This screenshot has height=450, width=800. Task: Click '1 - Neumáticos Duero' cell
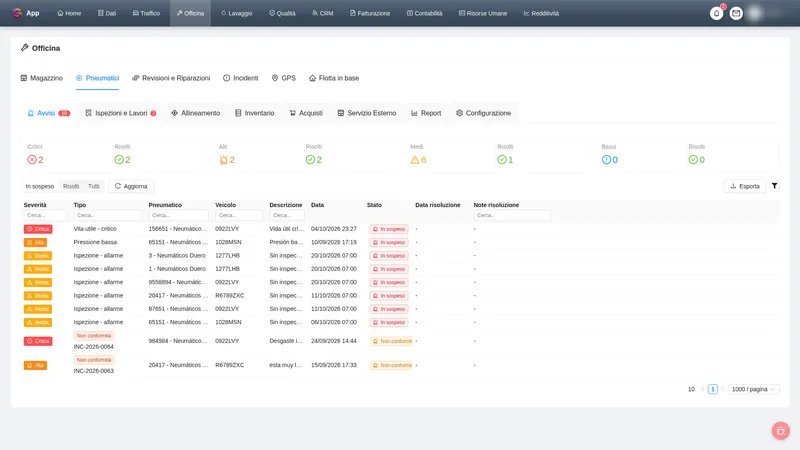pyautogui.click(x=177, y=269)
